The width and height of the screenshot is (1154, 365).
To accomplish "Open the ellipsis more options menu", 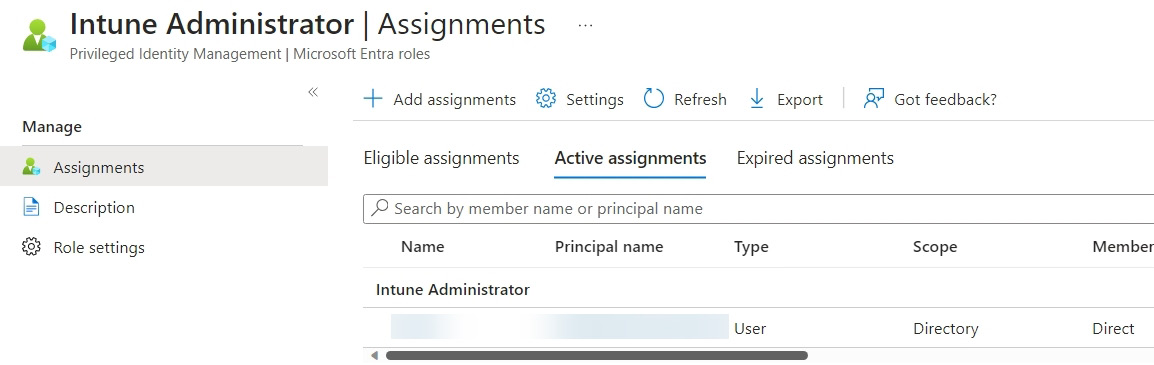I will 585,24.
